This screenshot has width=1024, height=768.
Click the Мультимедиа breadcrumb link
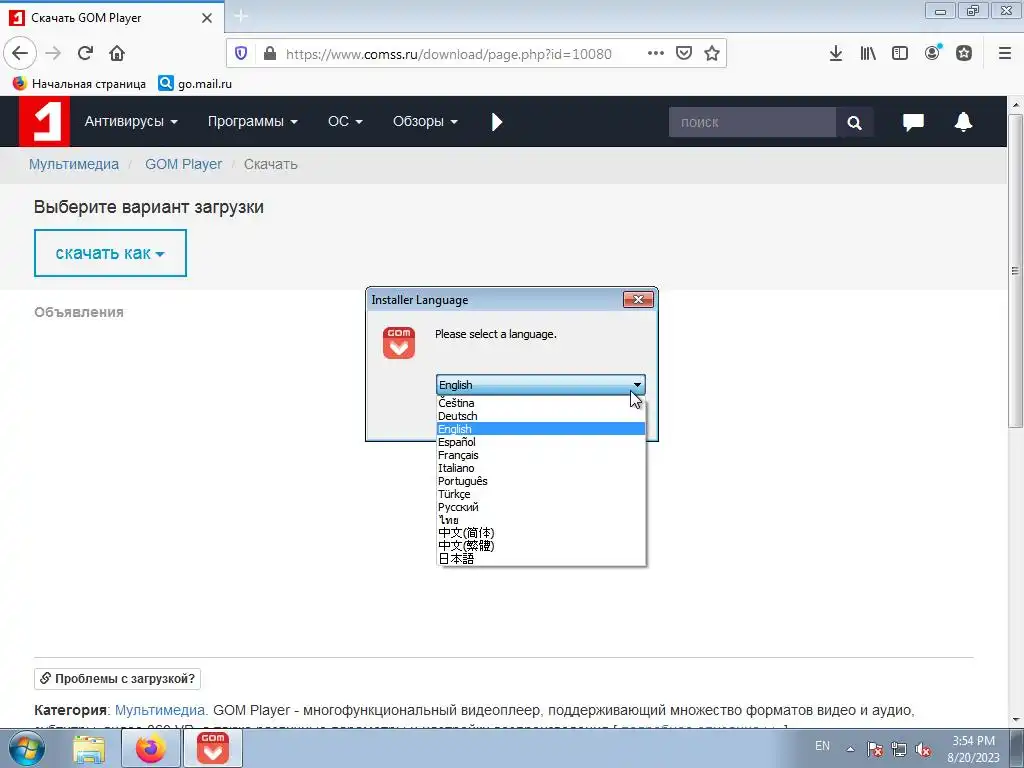click(x=74, y=165)
